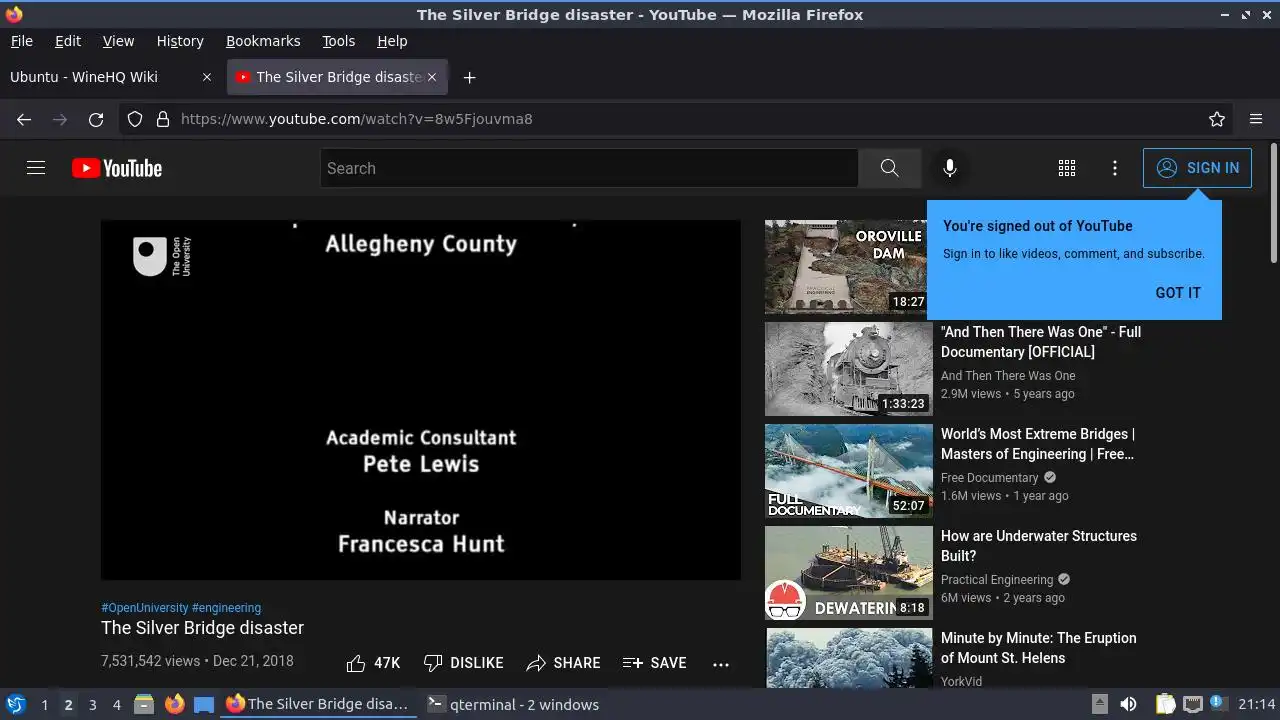This screenshot has width=1280, height=720.
Task: Type in the YouTube Search field
Action: coord(589,168)
